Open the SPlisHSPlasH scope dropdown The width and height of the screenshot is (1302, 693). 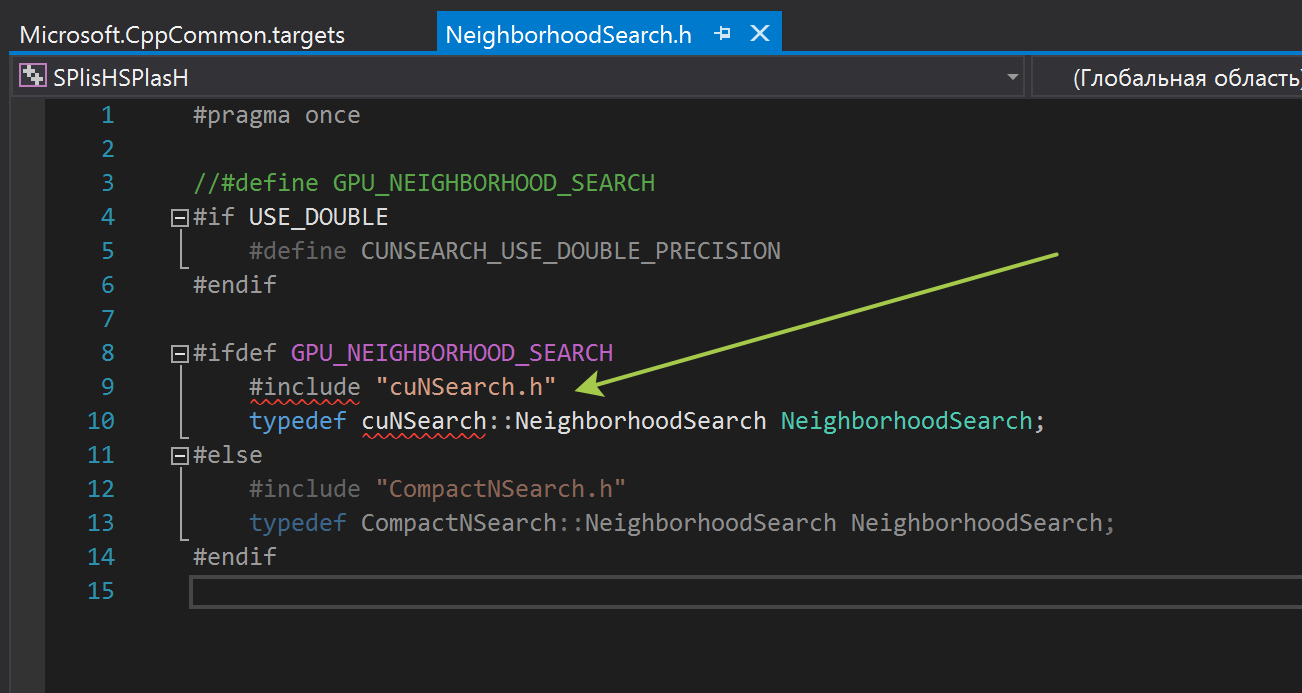(1012, 76)
